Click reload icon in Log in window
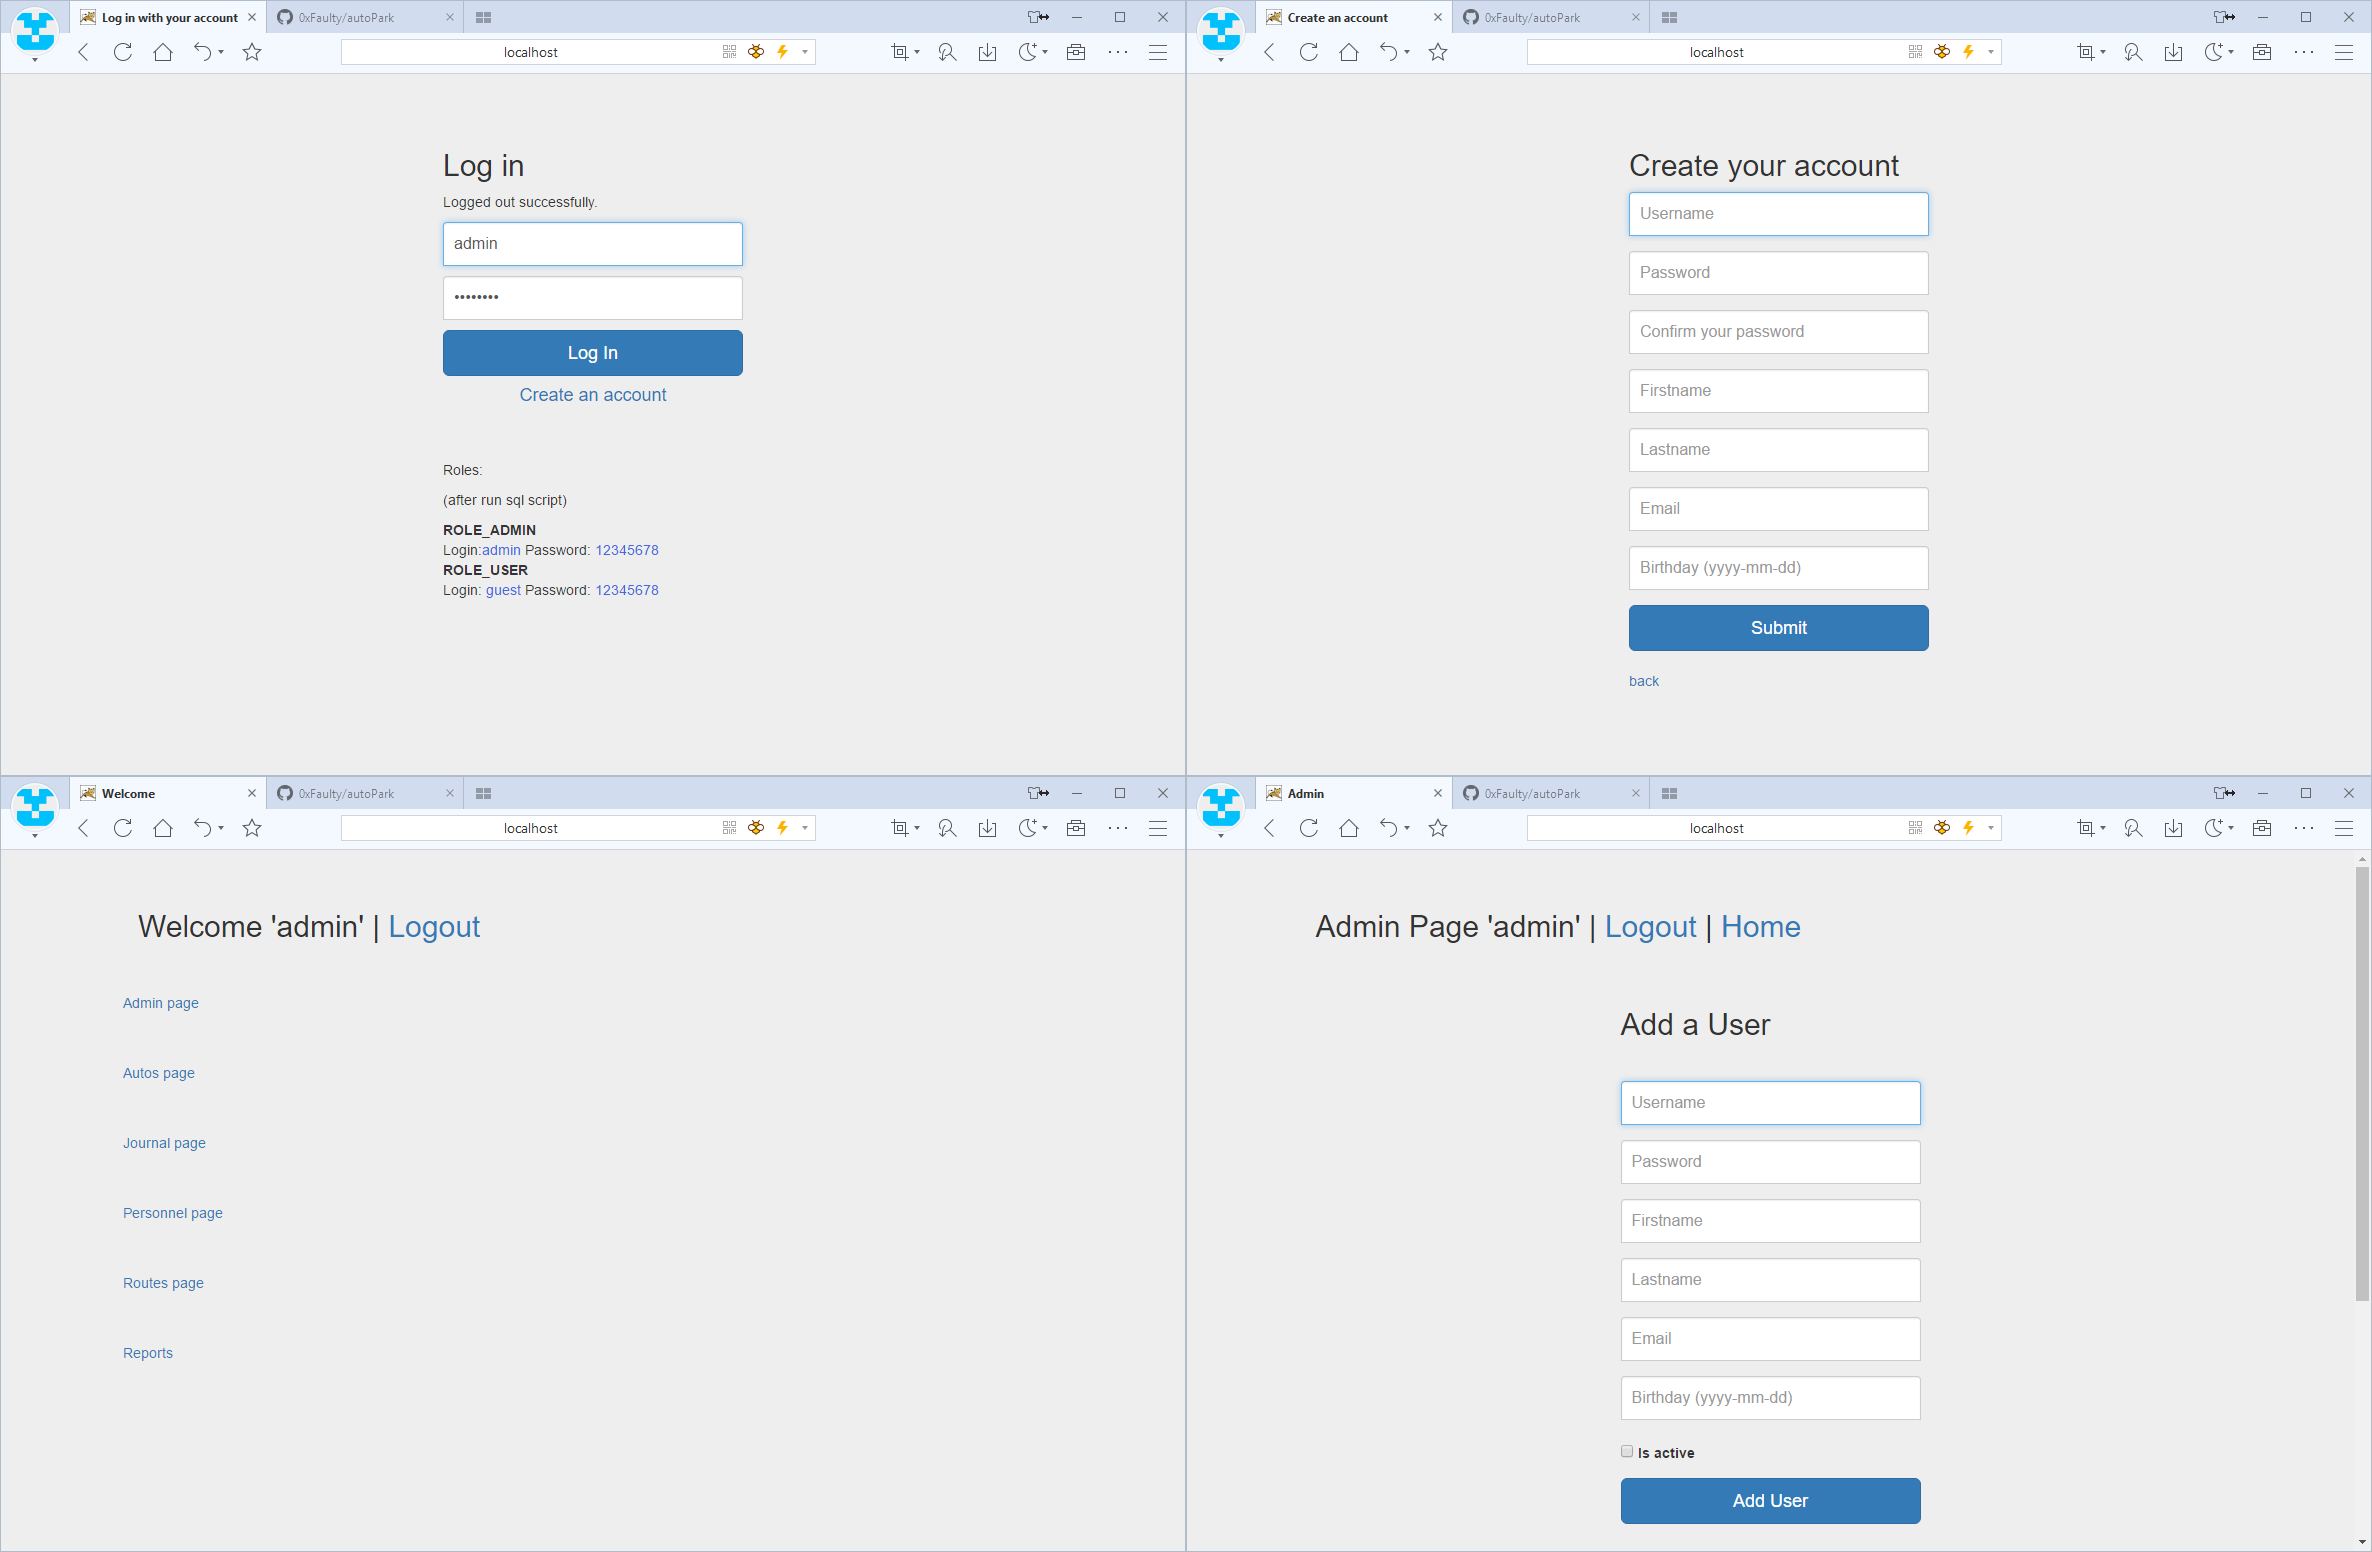2372x1552 pixels. click(x=123, y=52)
